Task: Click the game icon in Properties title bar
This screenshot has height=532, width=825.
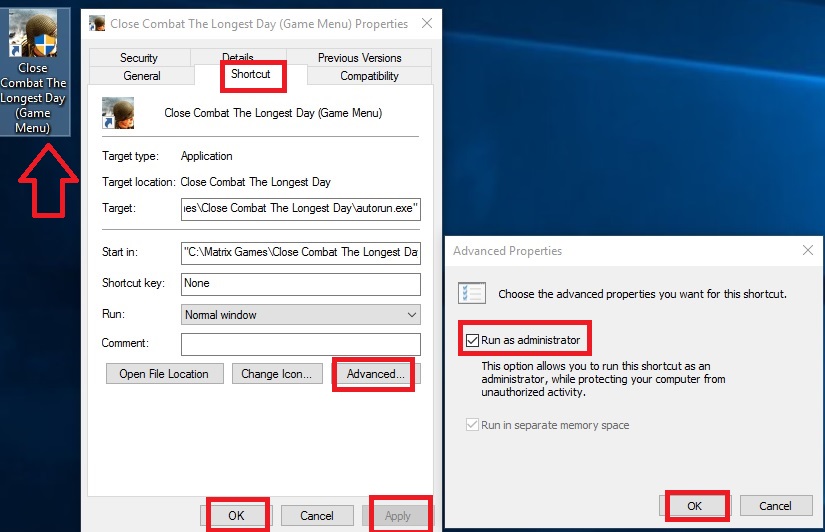Action: point(97,23)
